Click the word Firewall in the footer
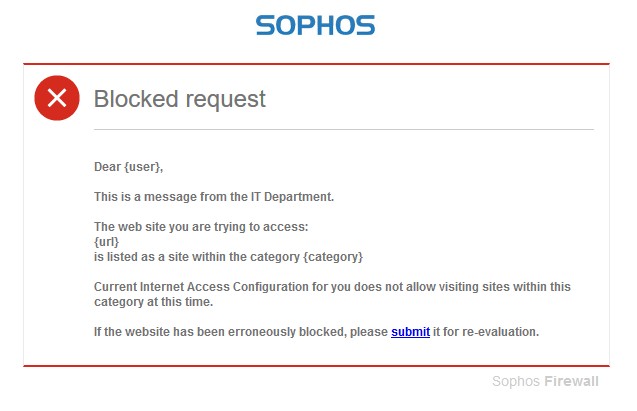 pos(571,381)
